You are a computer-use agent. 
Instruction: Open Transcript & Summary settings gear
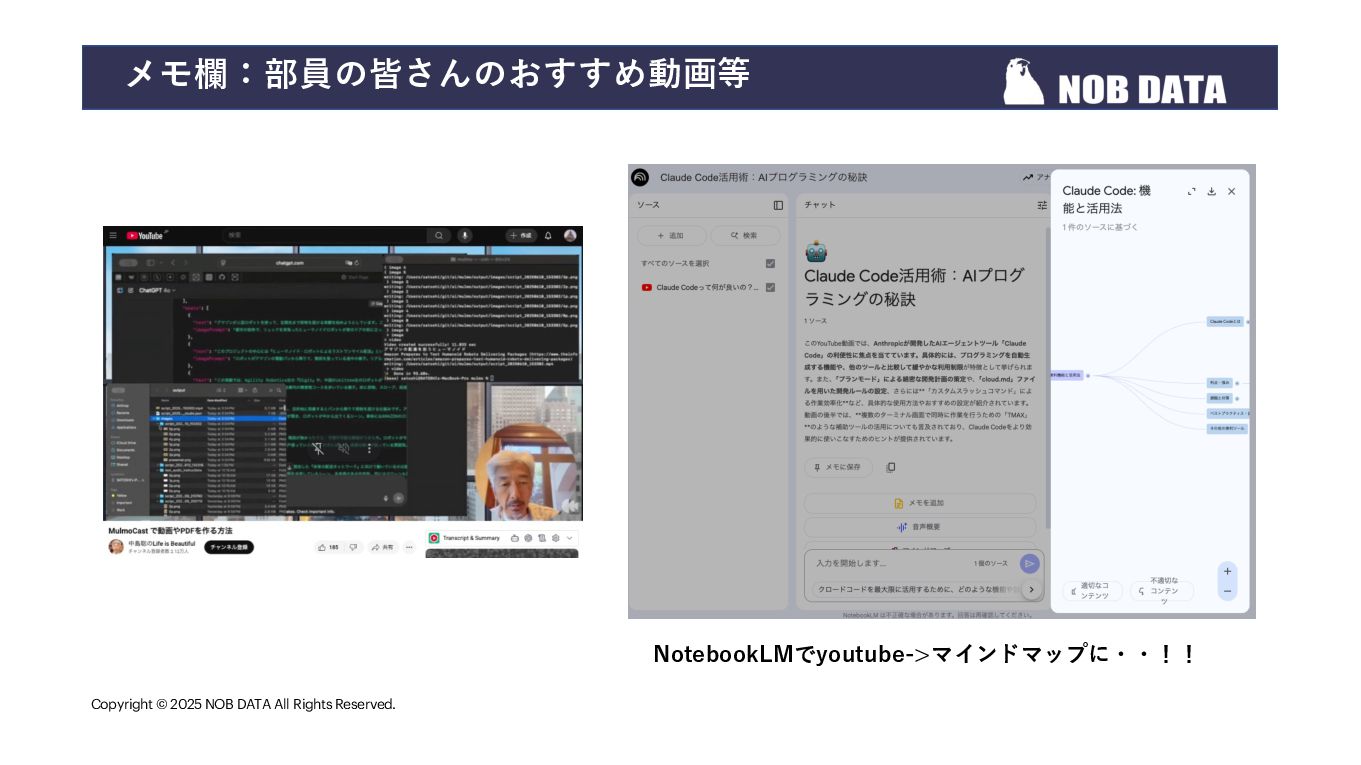[555, 538]
